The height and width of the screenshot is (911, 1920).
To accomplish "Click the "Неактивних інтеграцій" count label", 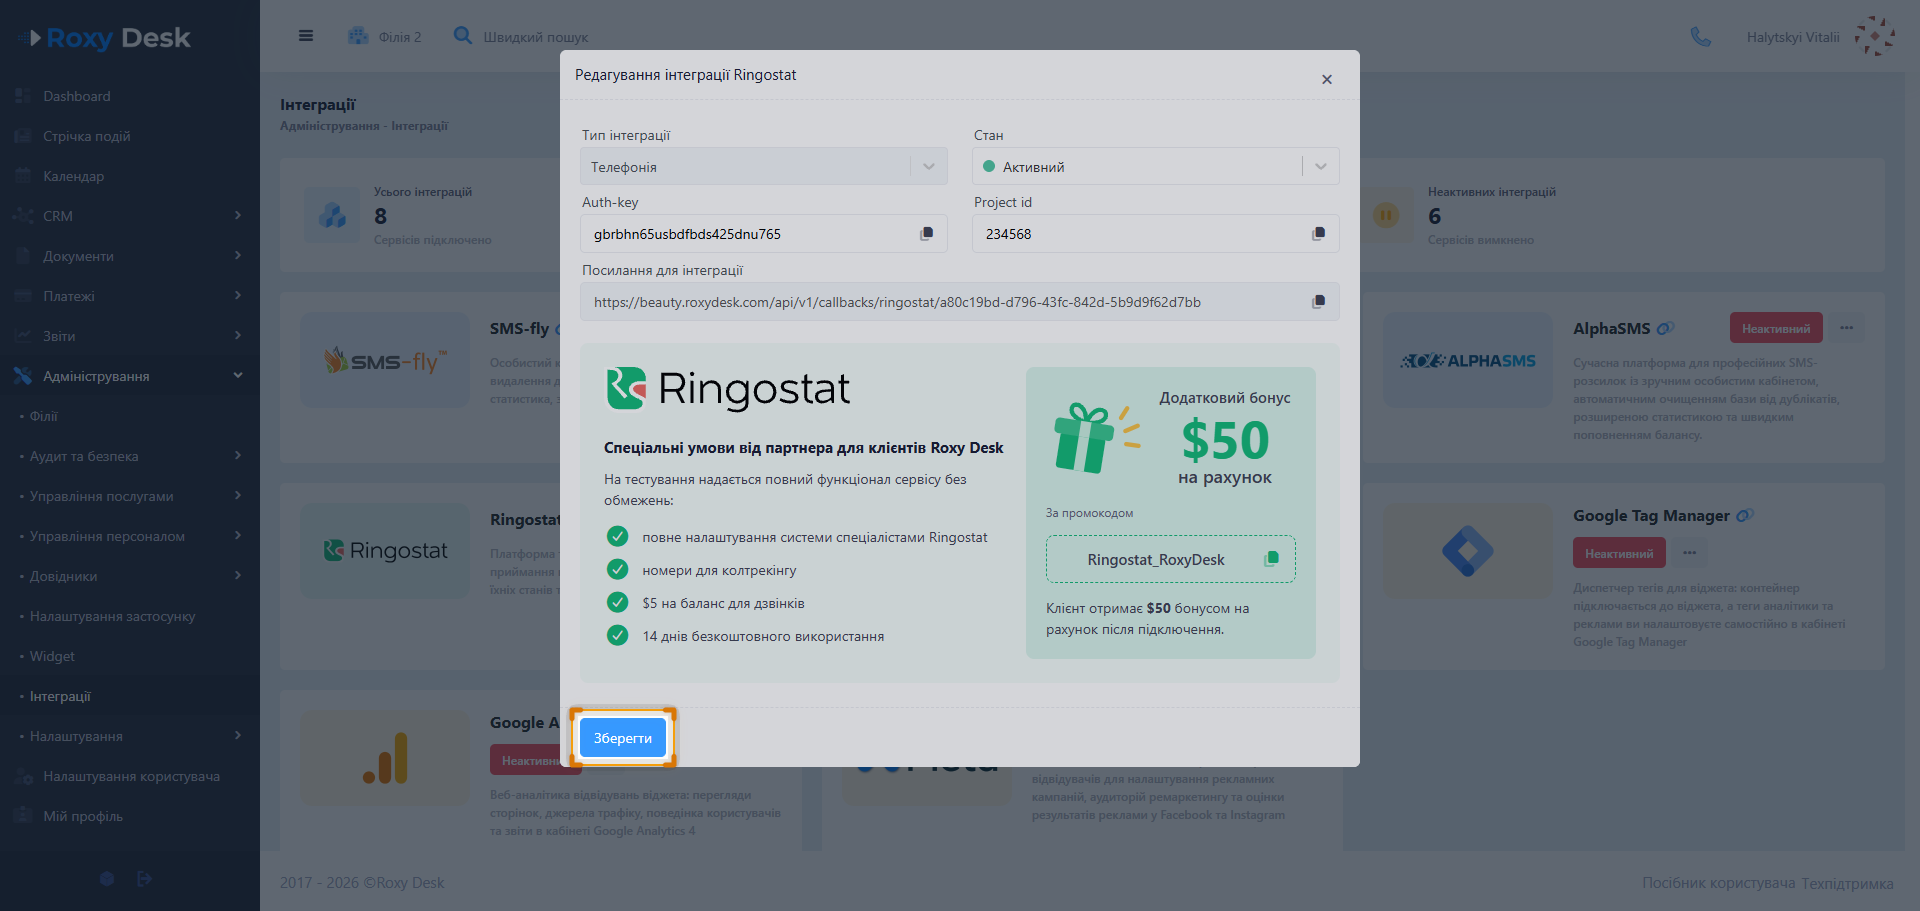I will 1492,192.
